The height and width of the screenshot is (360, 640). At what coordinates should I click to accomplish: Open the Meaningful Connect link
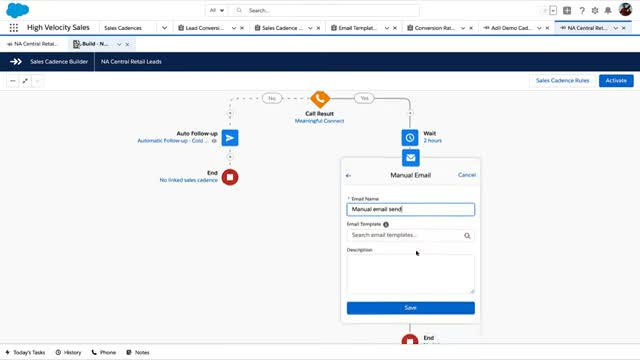(x=320, y=121)
